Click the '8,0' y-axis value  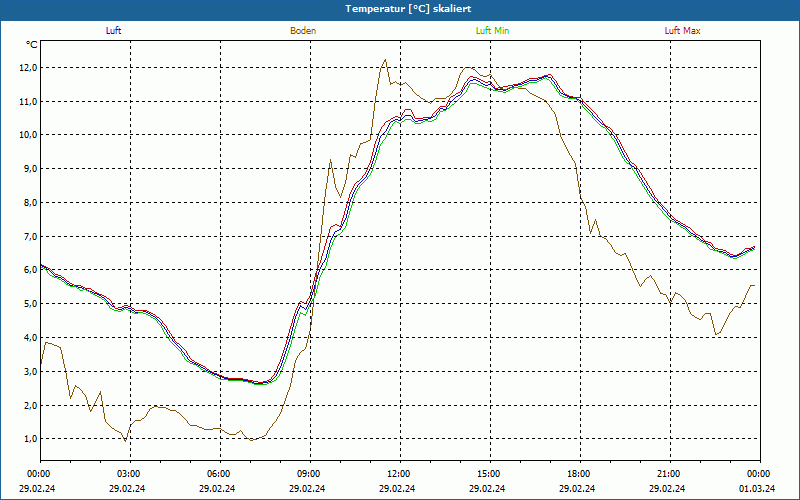point(30,203)
